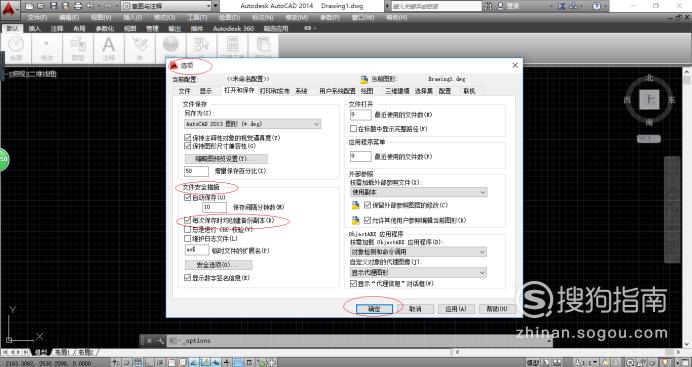
Task: Click the ViewCube top face 上
Action: [650, 99]
